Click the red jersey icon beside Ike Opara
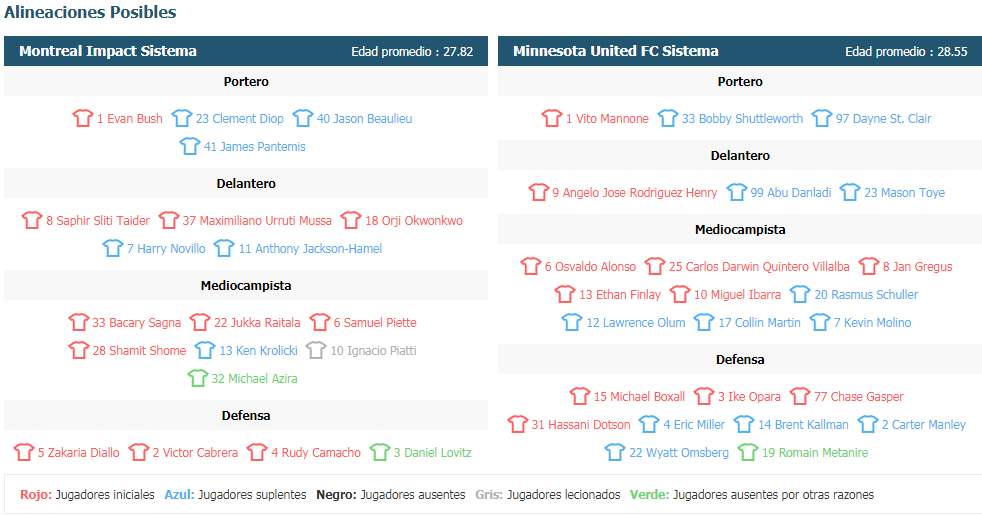Viewport: 982px width, 515px height. [x=704, y=396]
